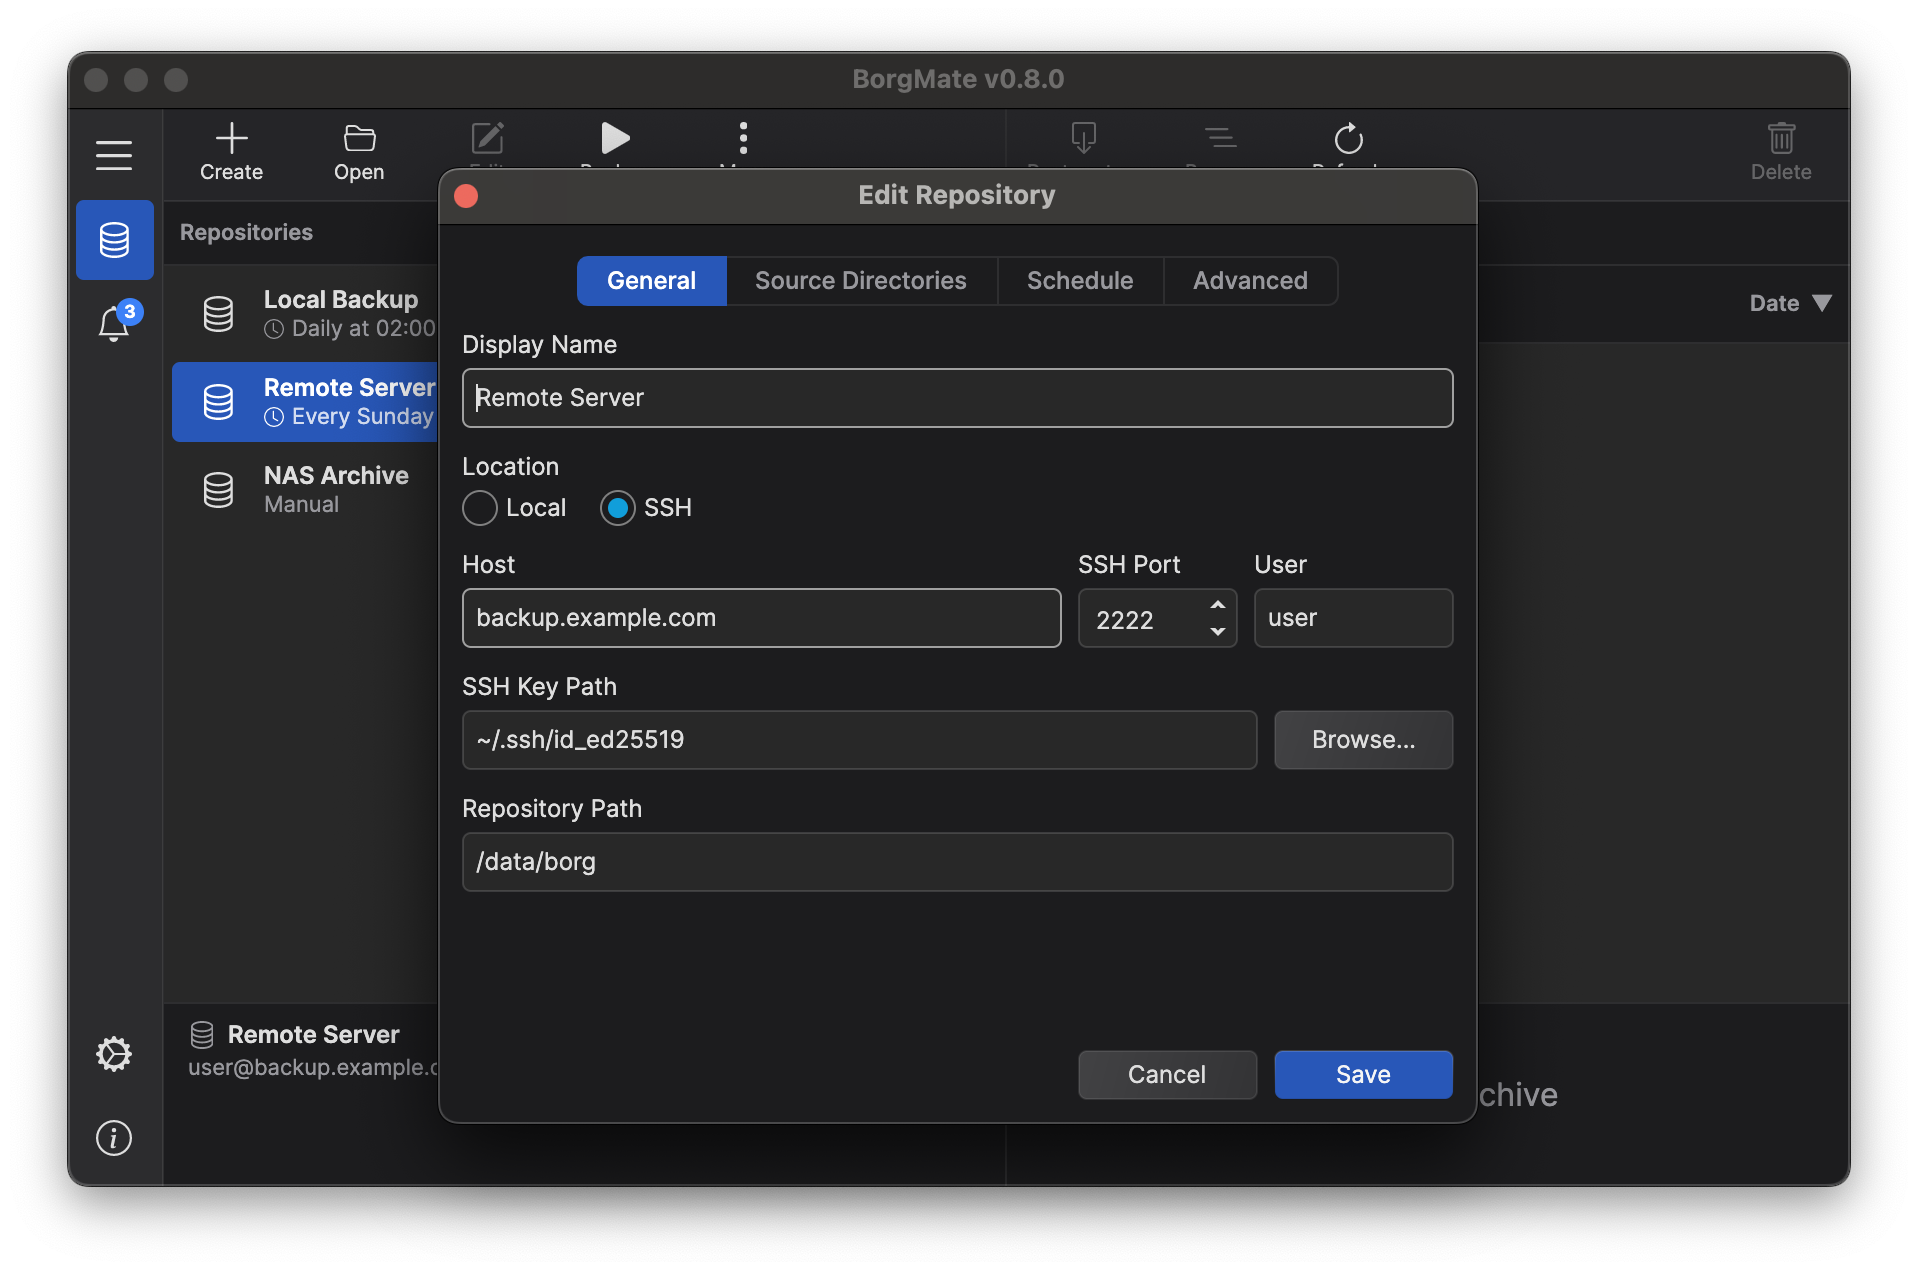This screenshot has height=1272, width=1918.
Task: Open the More menu with three dots icon
Action: (x=742, y=139)
